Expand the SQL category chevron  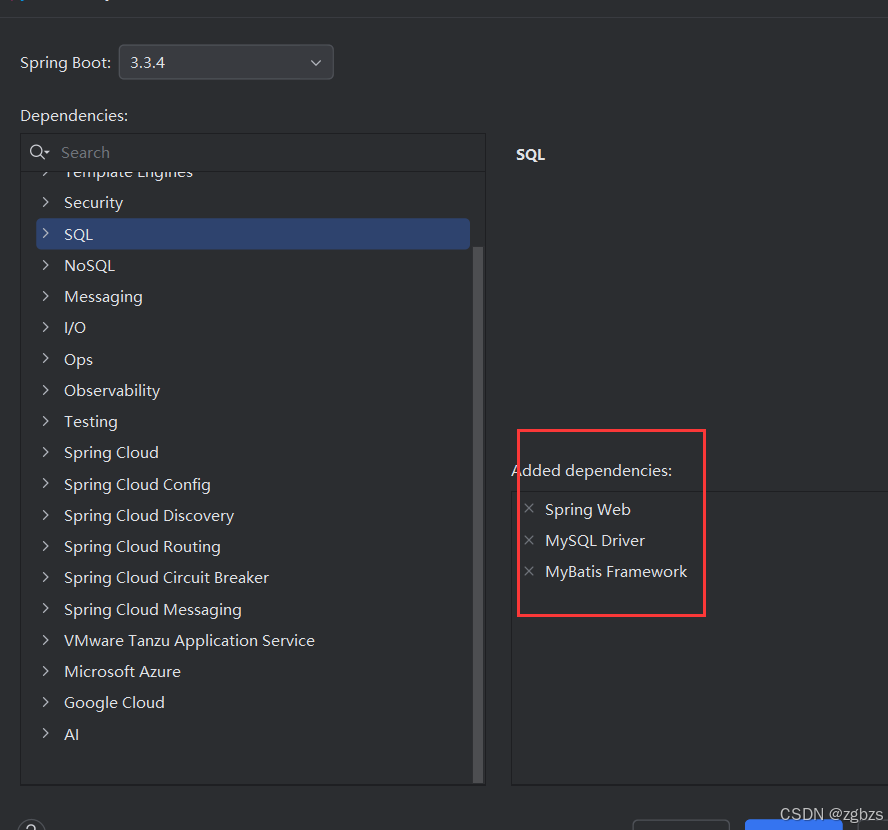point(46,234)
